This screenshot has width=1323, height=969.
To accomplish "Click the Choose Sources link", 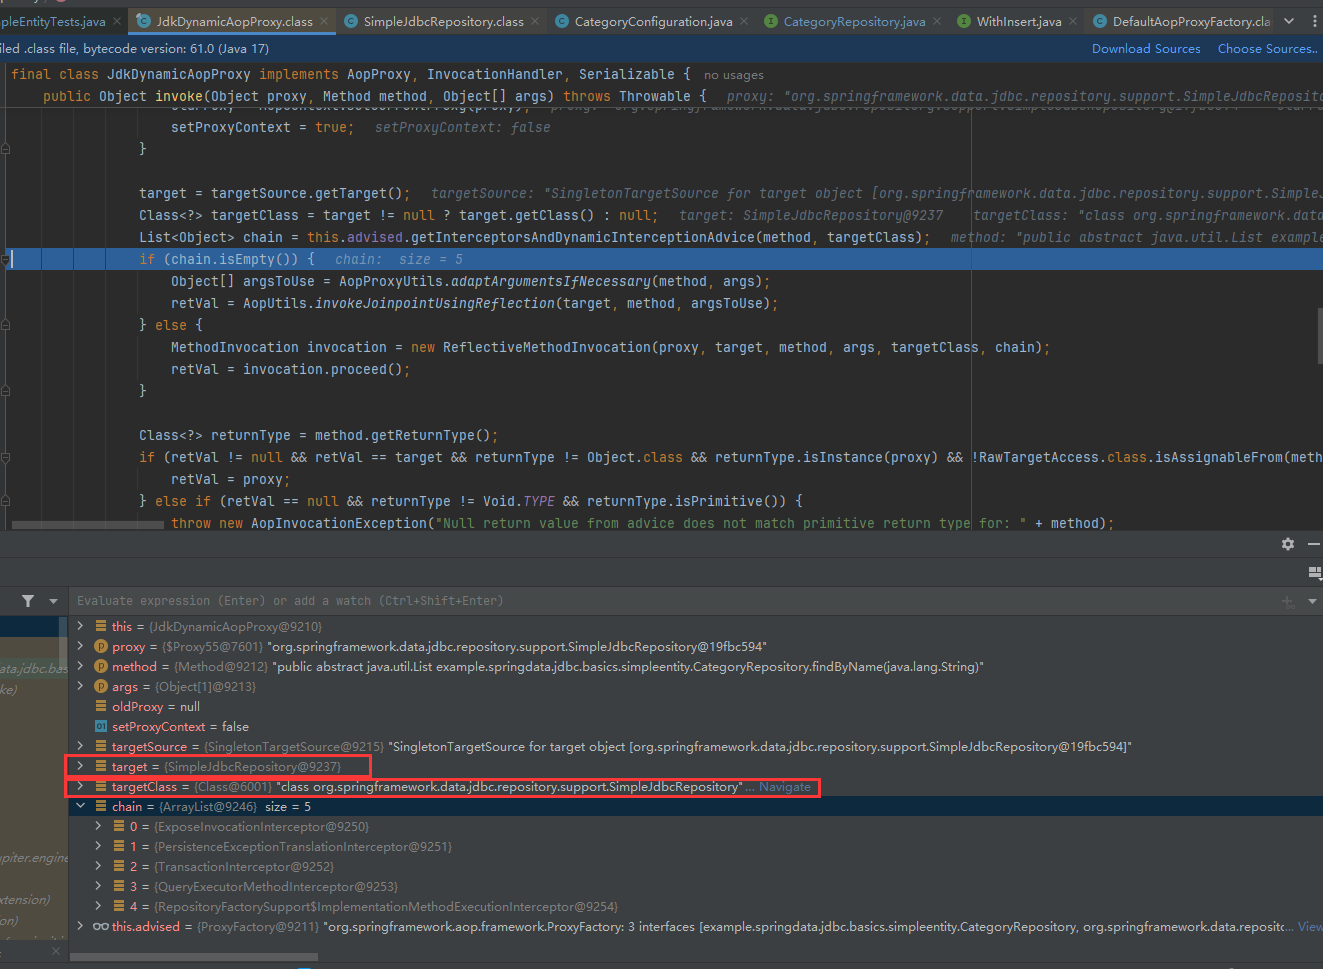I will click(1267, 49).
